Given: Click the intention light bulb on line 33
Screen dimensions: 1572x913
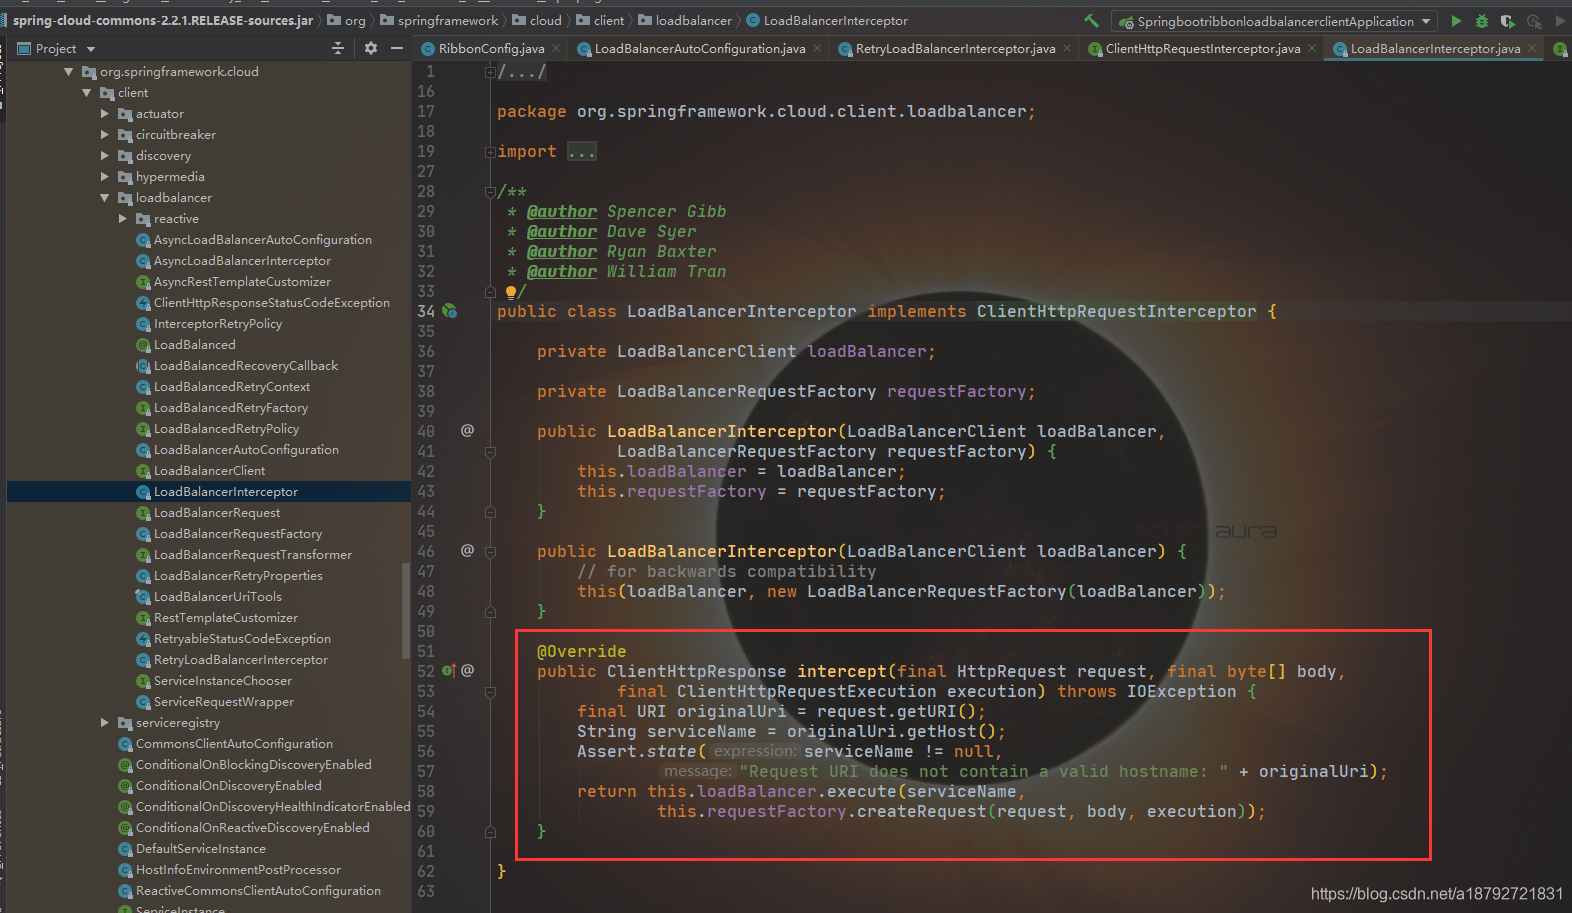Looking at the screenshot, I should click(511, 291).
